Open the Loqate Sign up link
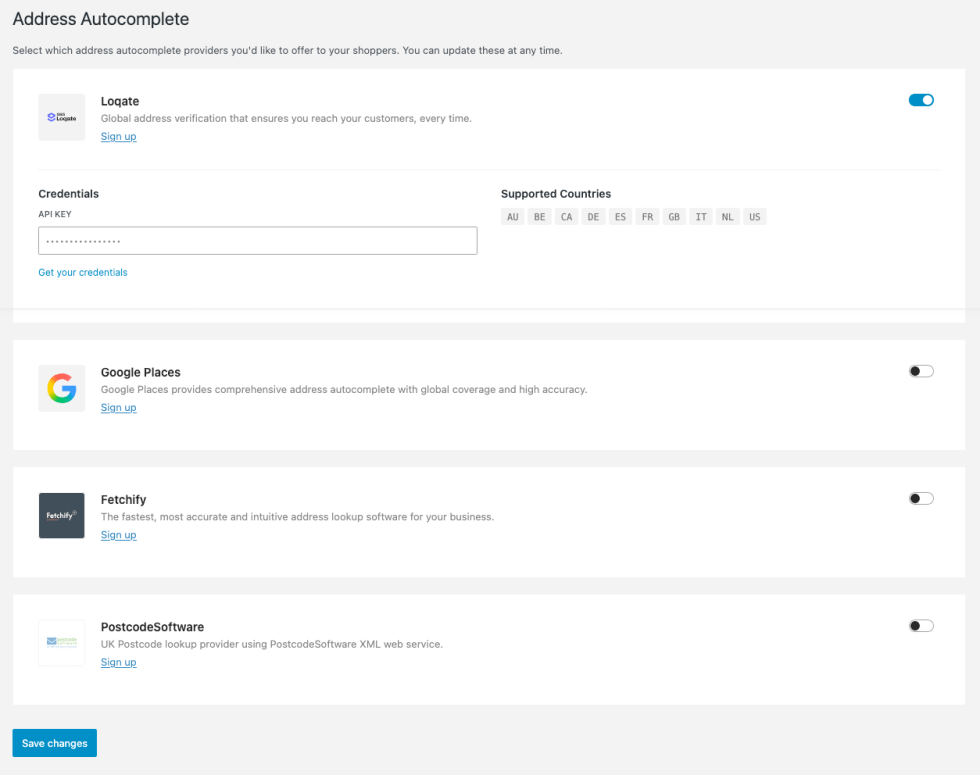Viewport: 980px width, 775px height. [x=118, y=137]
